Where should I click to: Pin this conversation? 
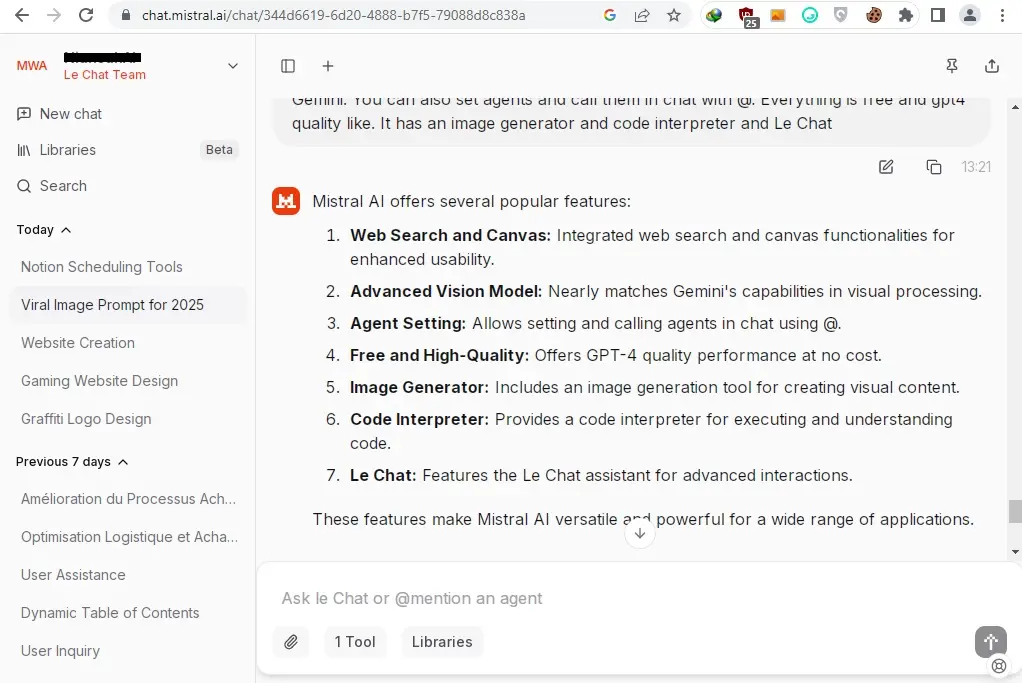pos(952,66)
